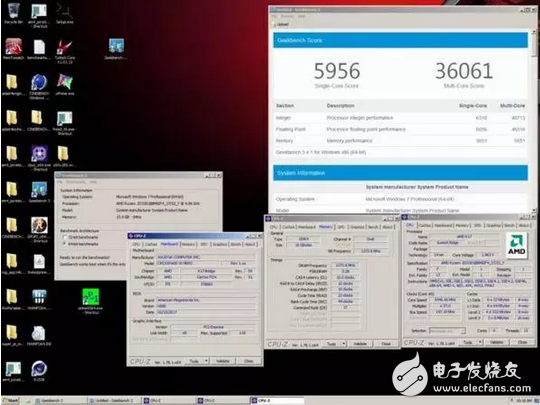Open Tools dropdown arrow in CPU-Z Mainboard window
Image resolution: width=540 pixels, height=405 pixels.
tap(206, 361)
